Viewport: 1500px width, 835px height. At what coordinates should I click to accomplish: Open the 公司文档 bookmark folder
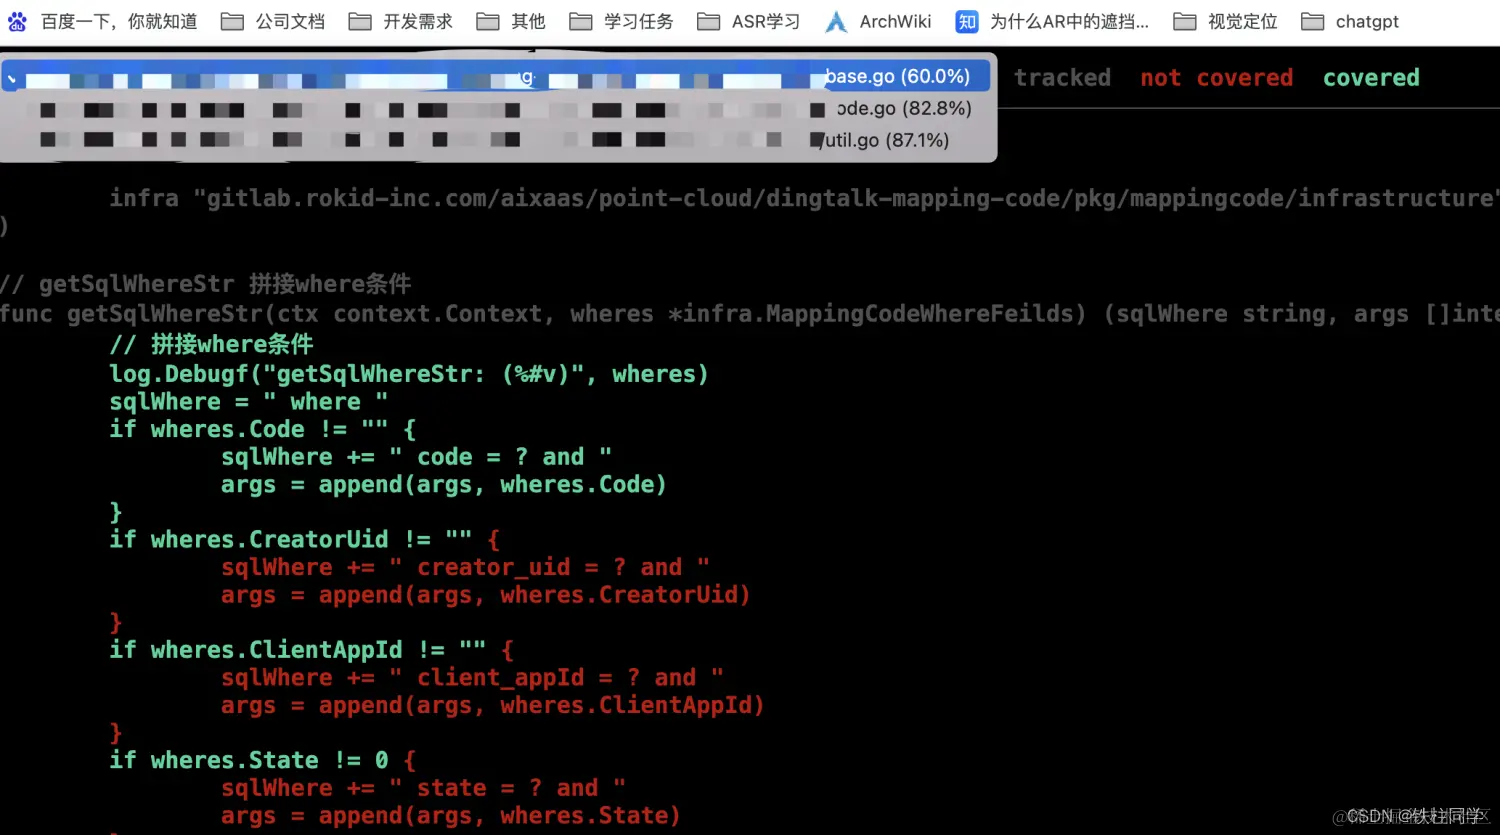273,21
